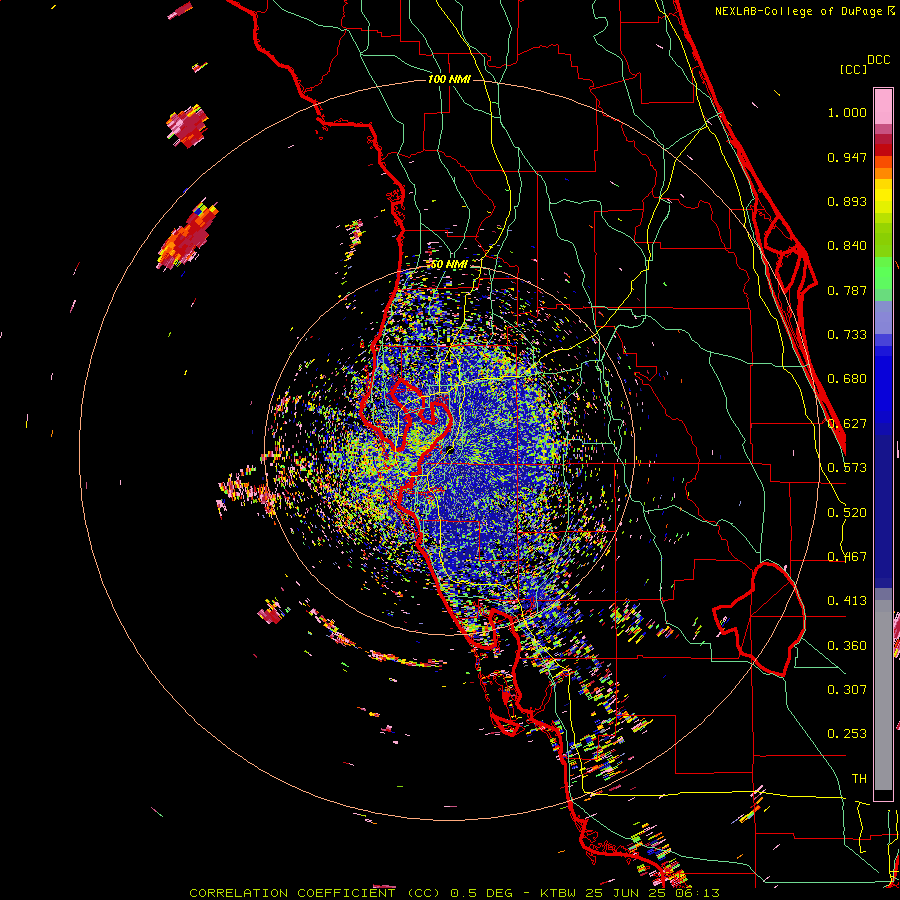The height and width of the screenshot is (900, 900).
Task: Click the 'TH' threshold label
Action: [859, 779]
